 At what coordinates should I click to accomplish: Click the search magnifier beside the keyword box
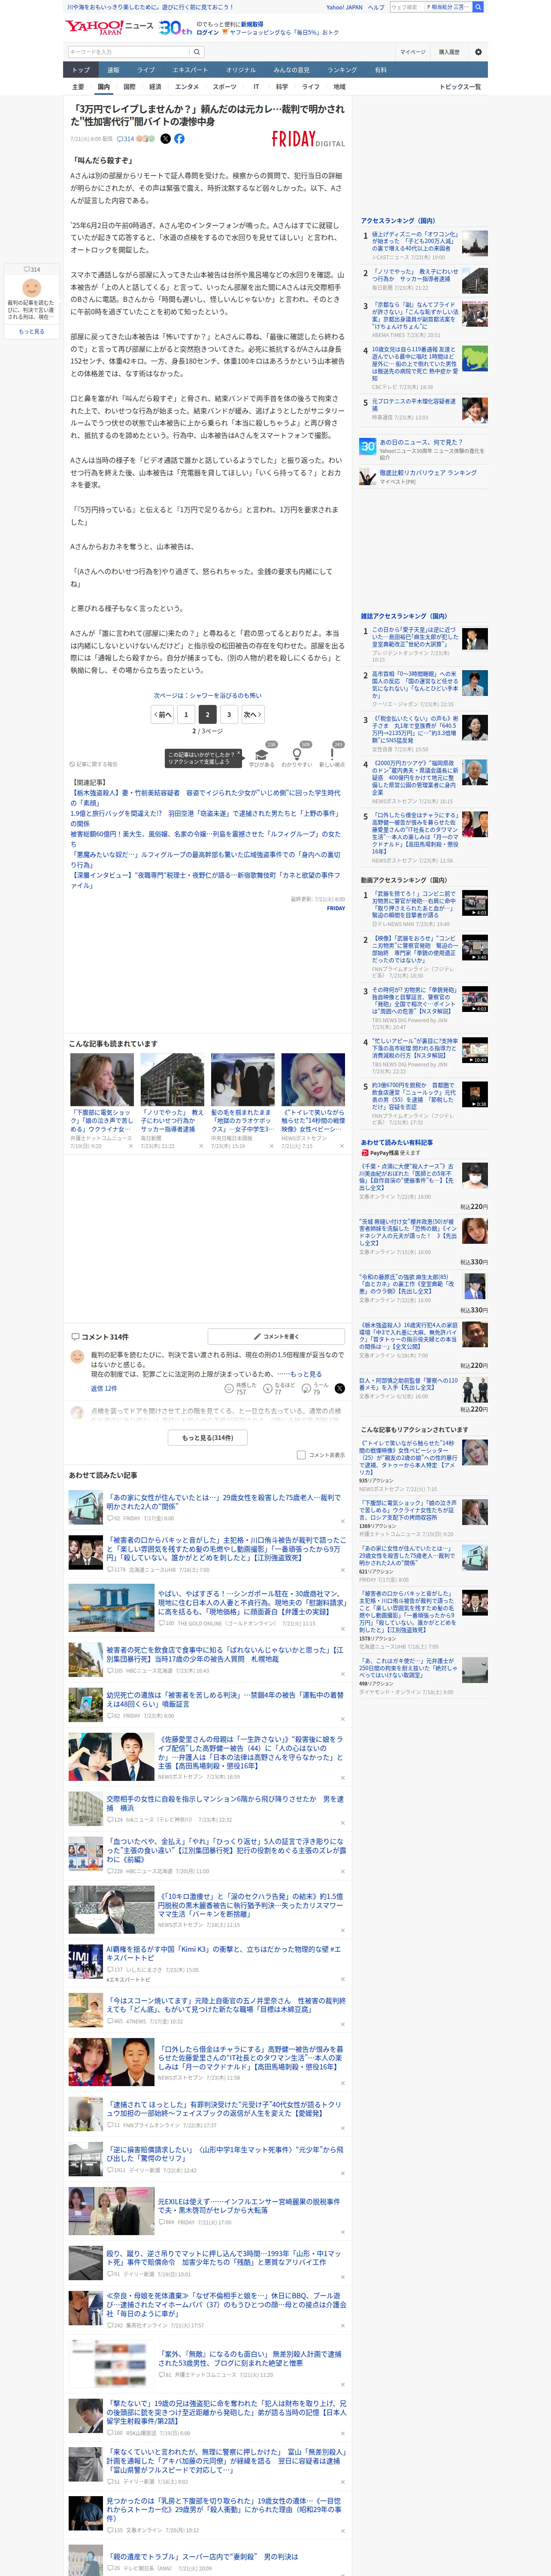click(x=197, y=52)
